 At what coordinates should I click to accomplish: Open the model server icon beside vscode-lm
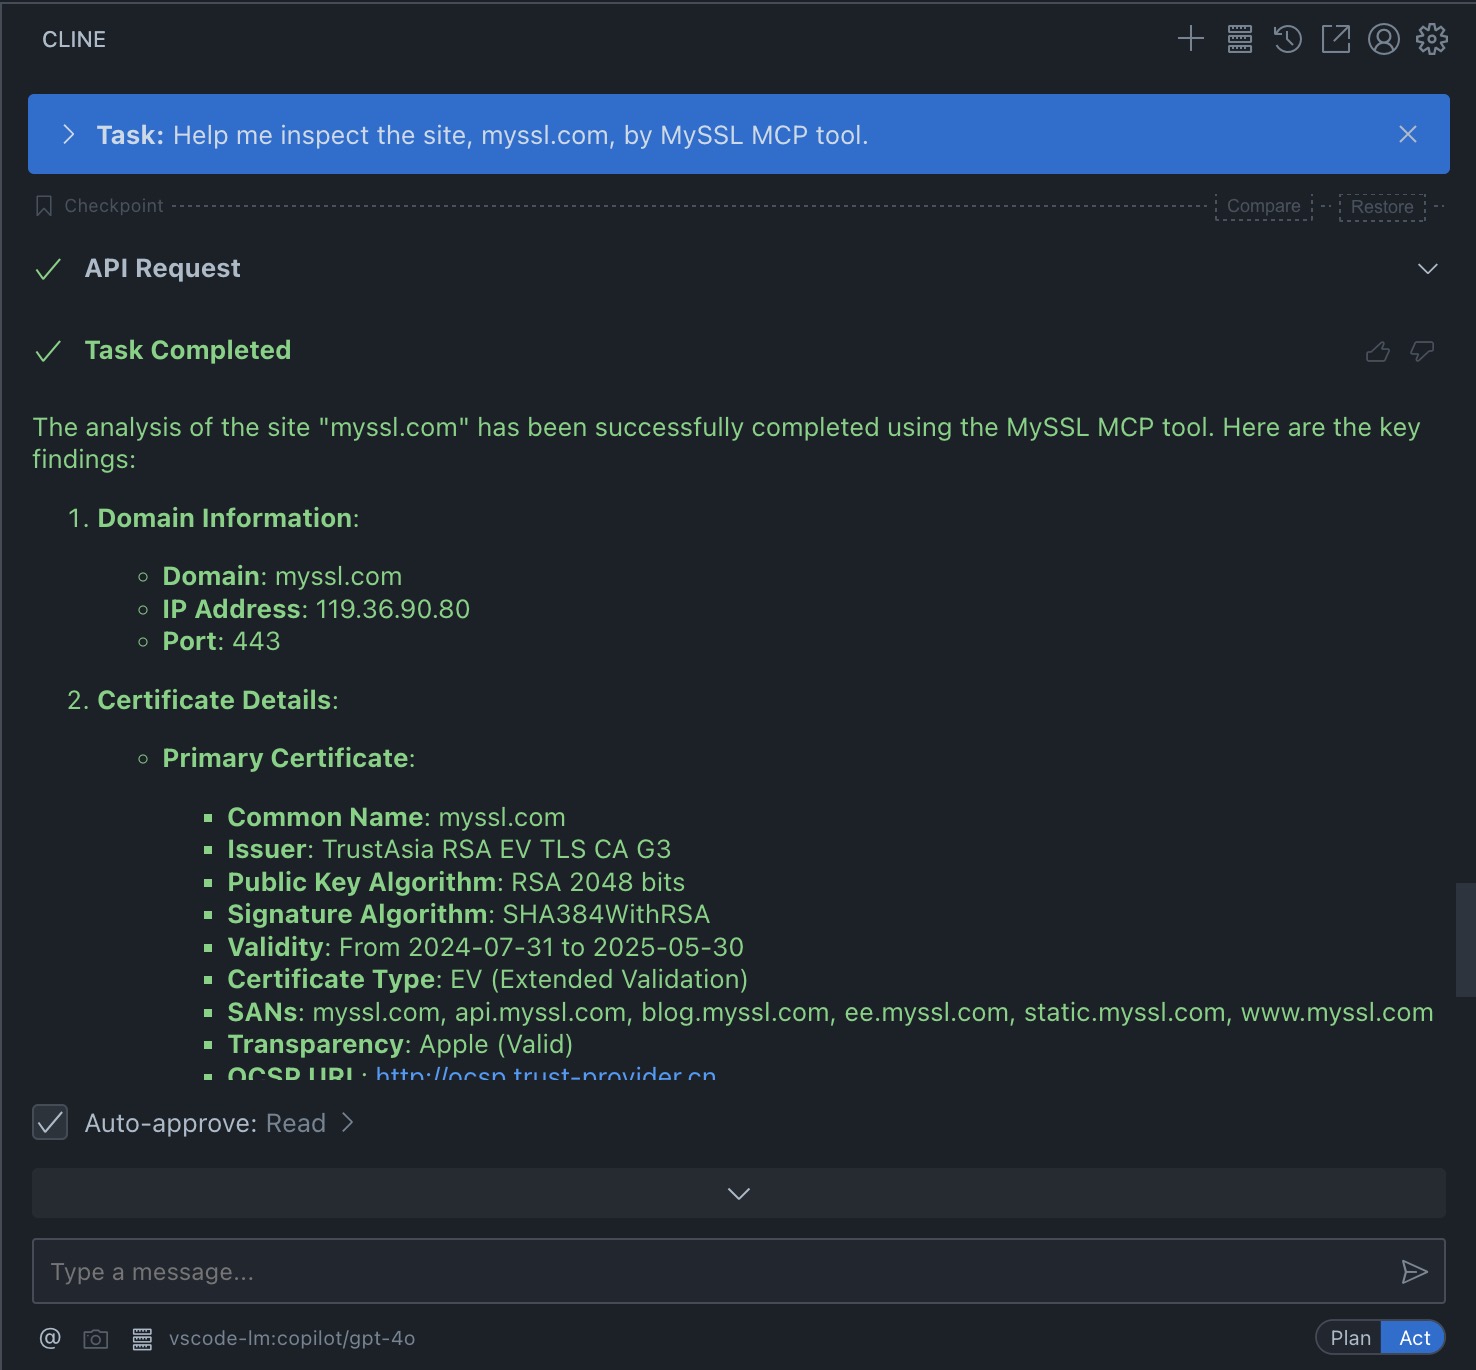[142, 1339]
